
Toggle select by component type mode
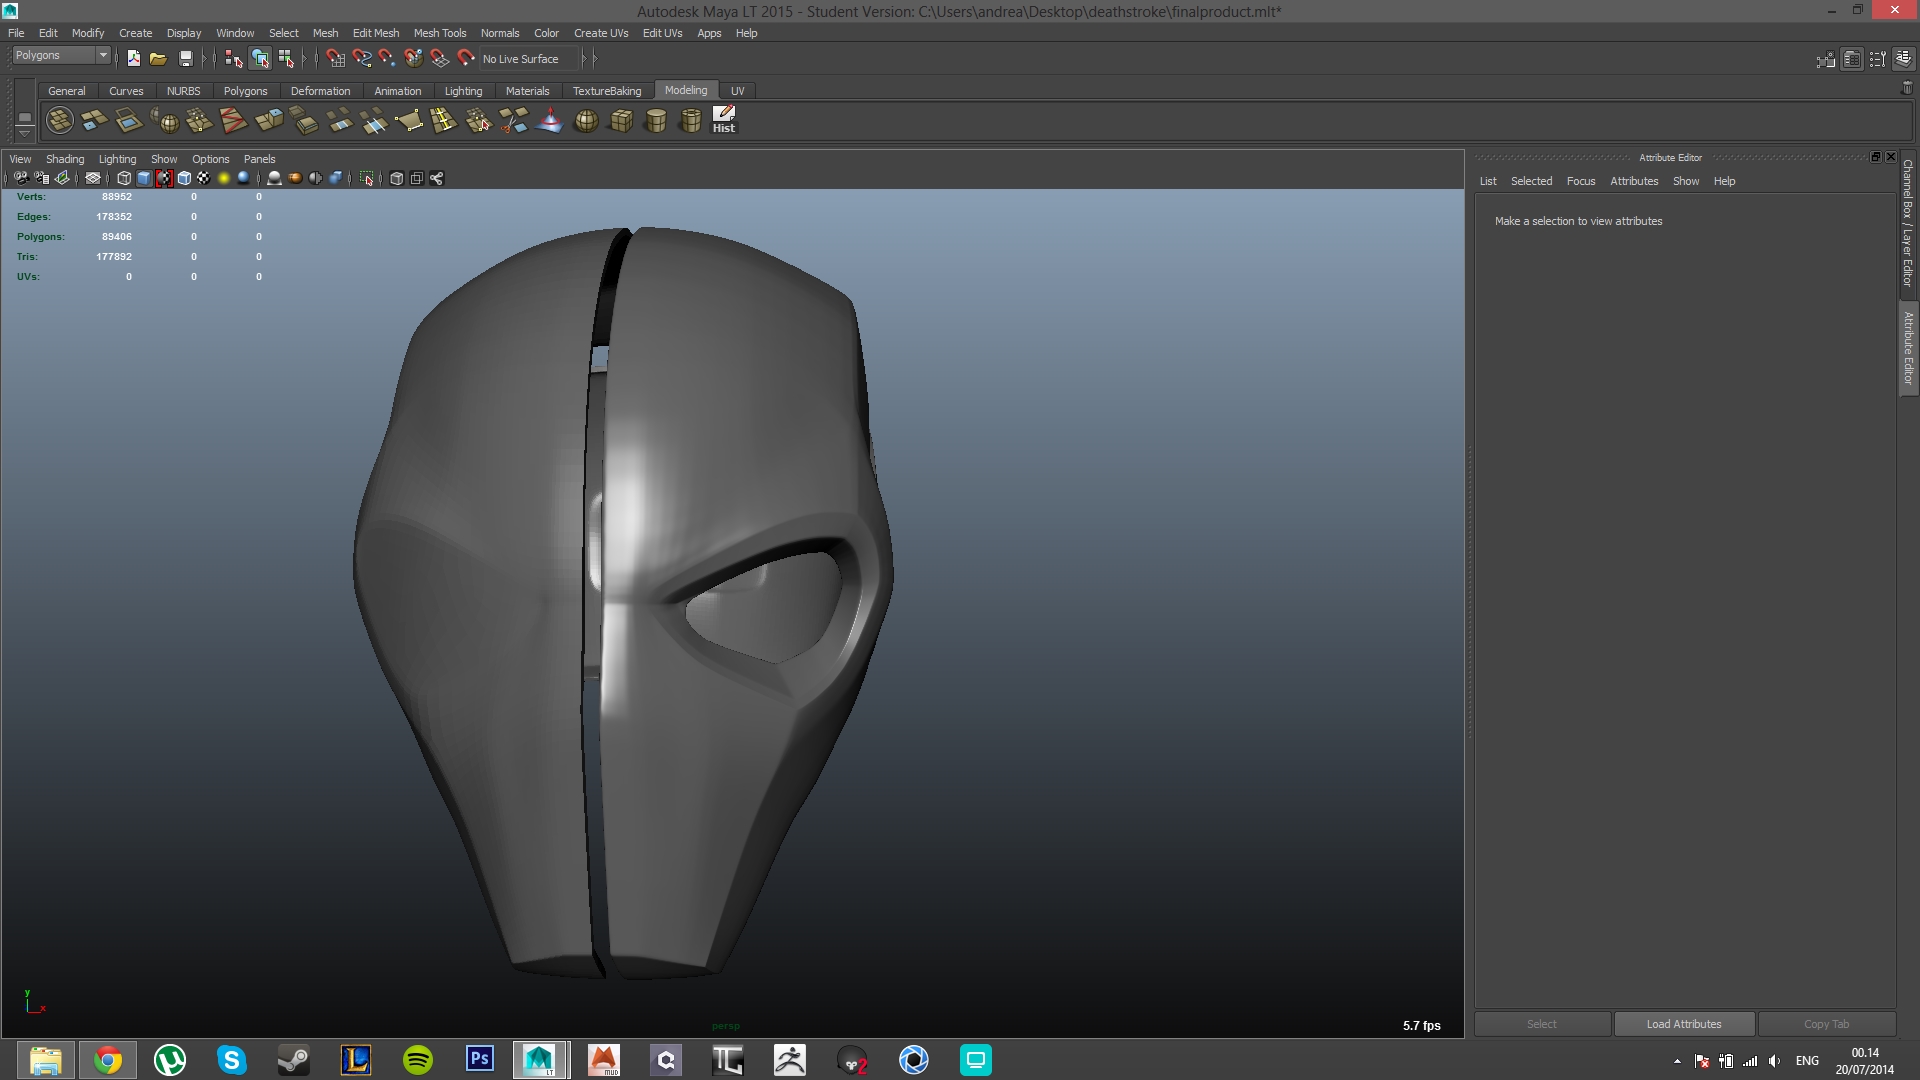click(287, 59)
